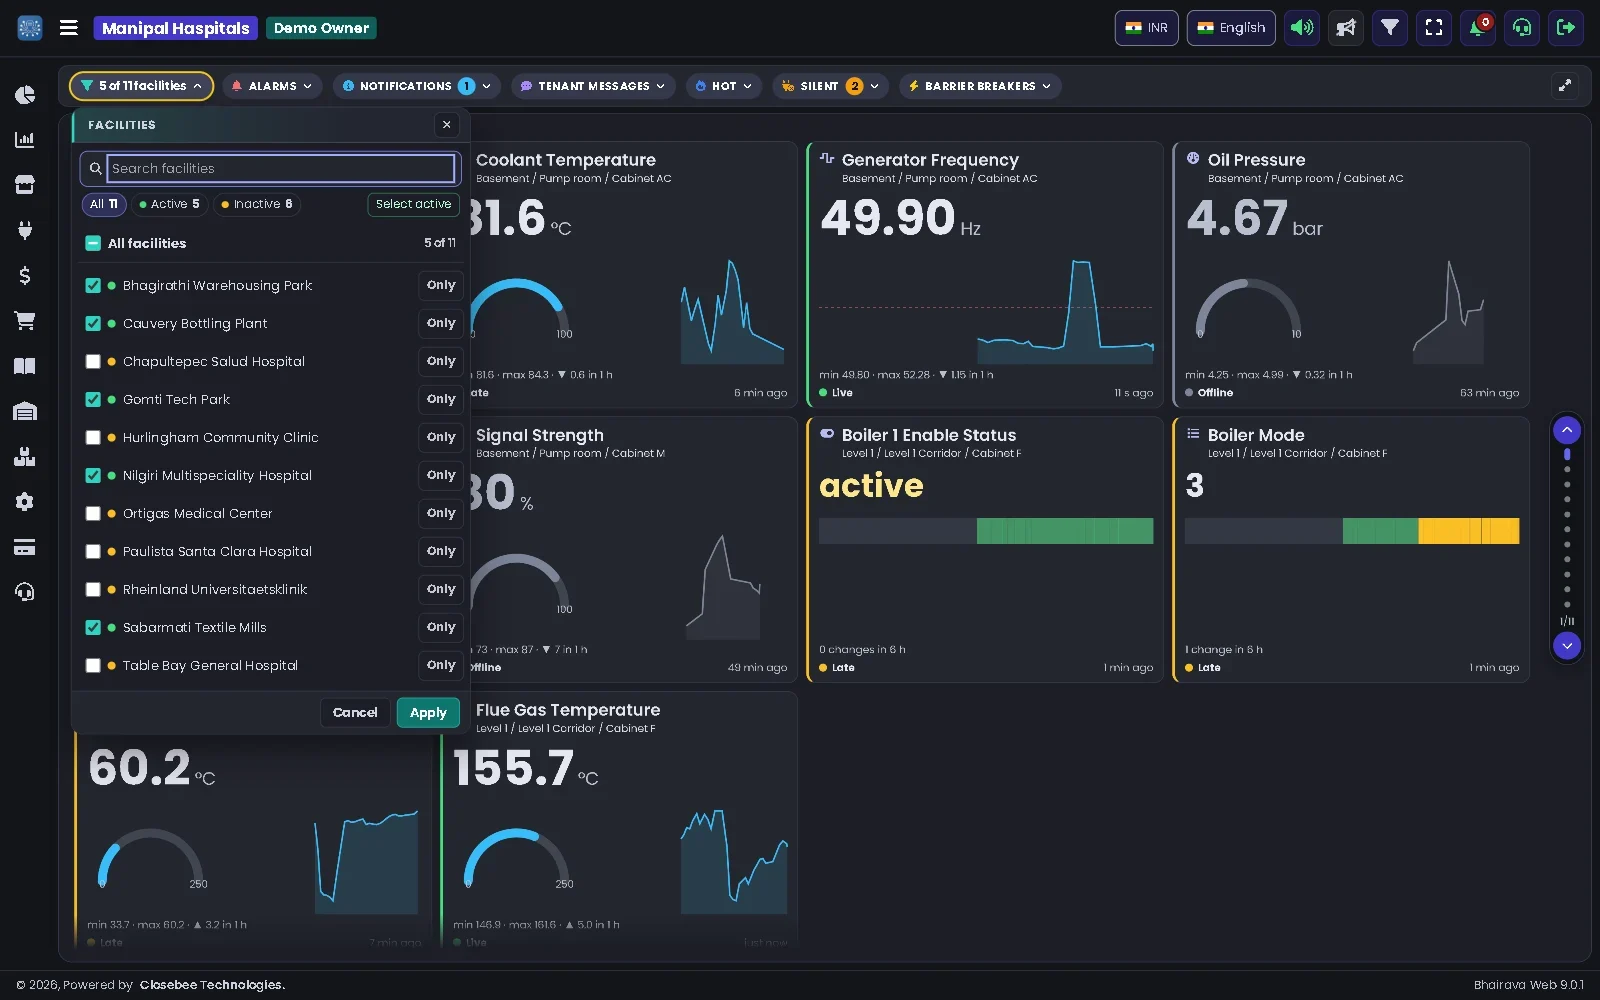
Task: Go to the next dashboard page arrow
Action: (x=1567, y=646)
